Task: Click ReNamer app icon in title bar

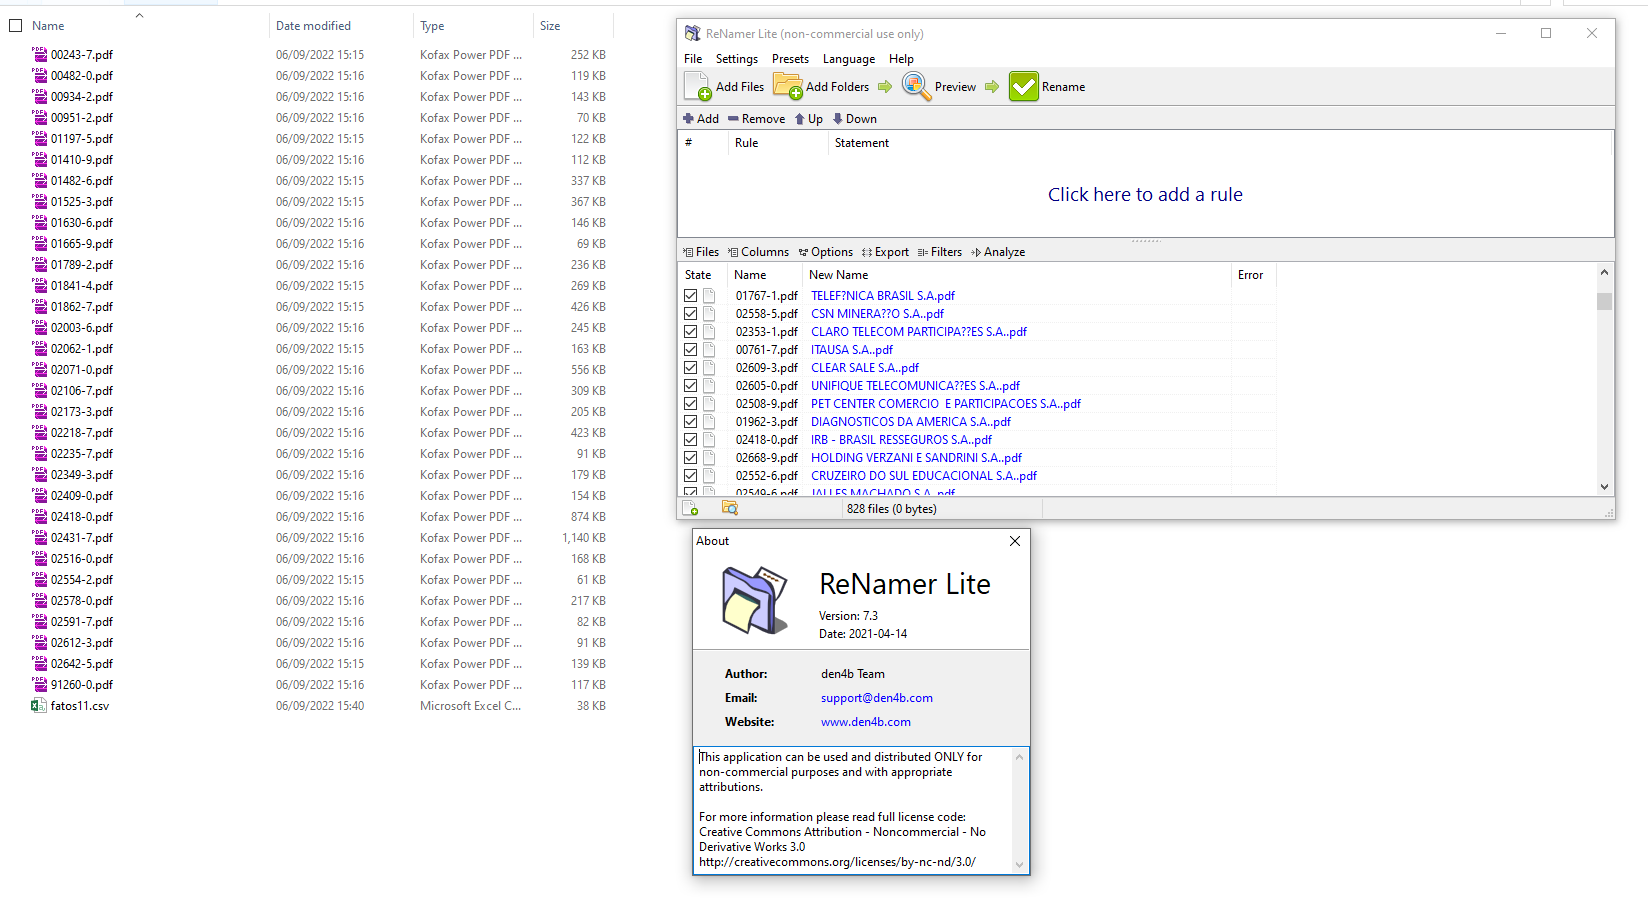Action: (692, 34)
